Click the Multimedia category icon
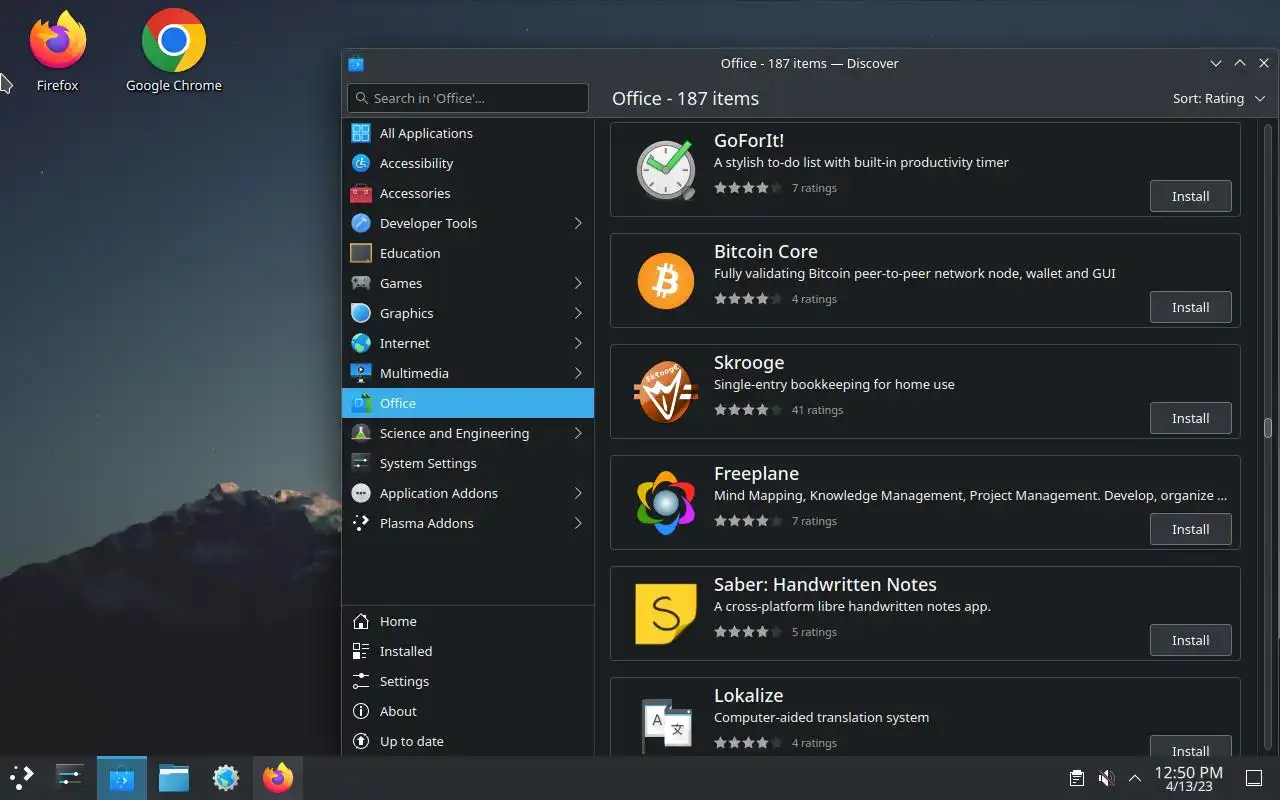The width and height of the screenshot is (1280, 800). [x=361, y=373]
